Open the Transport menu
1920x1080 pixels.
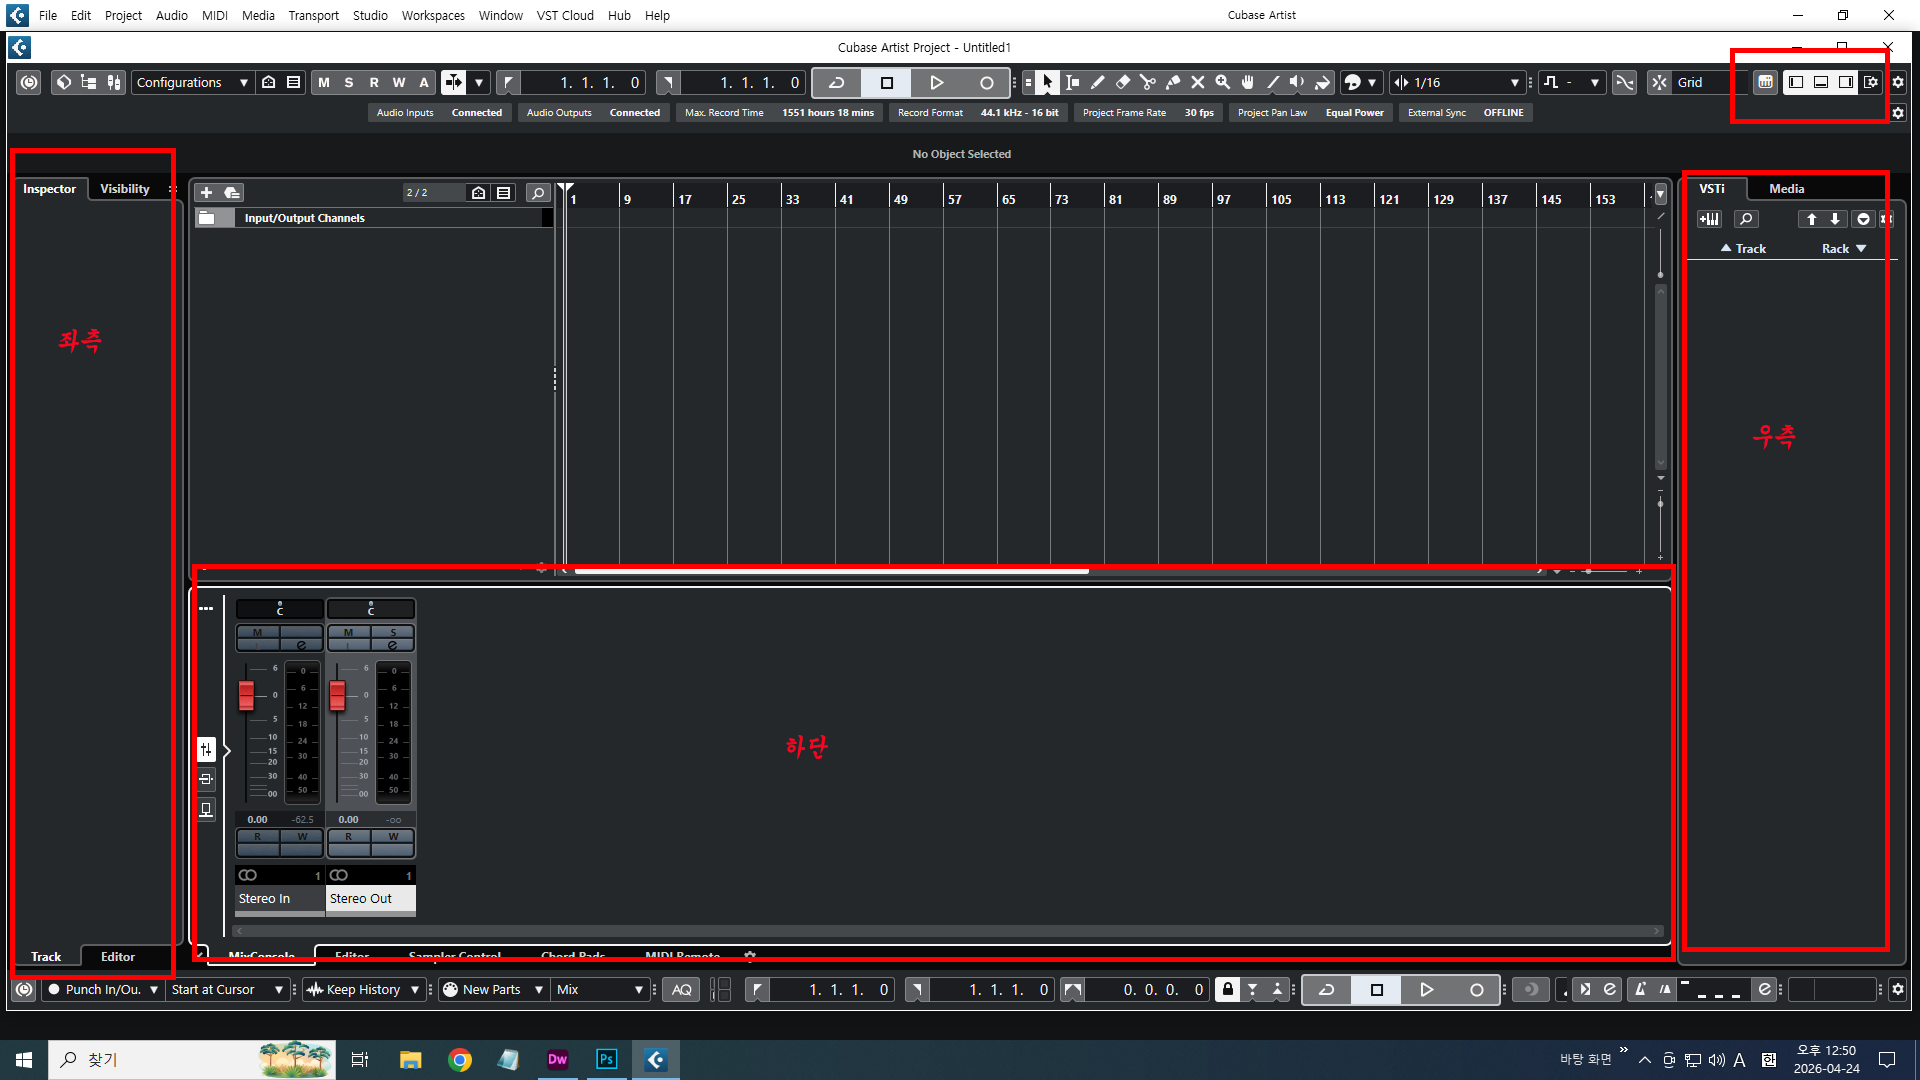(x=313, y=16)
